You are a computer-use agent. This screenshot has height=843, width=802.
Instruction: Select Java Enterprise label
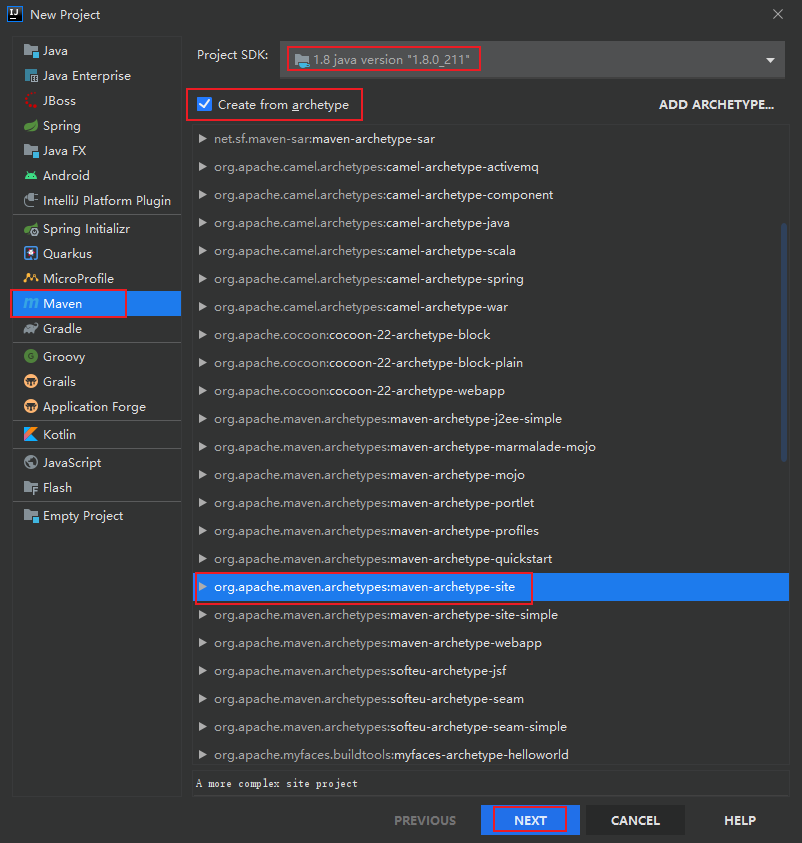click(x=87, y=76)
